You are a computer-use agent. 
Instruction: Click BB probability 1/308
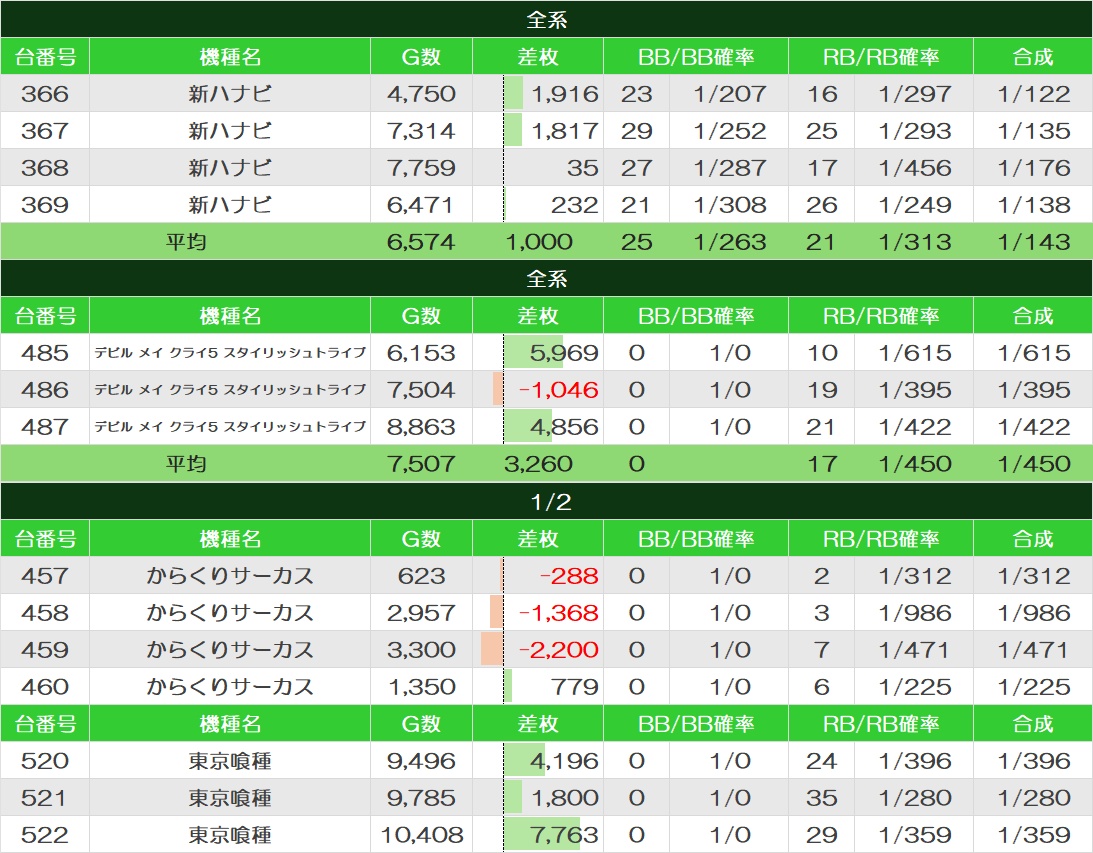[x=729, y=204]
